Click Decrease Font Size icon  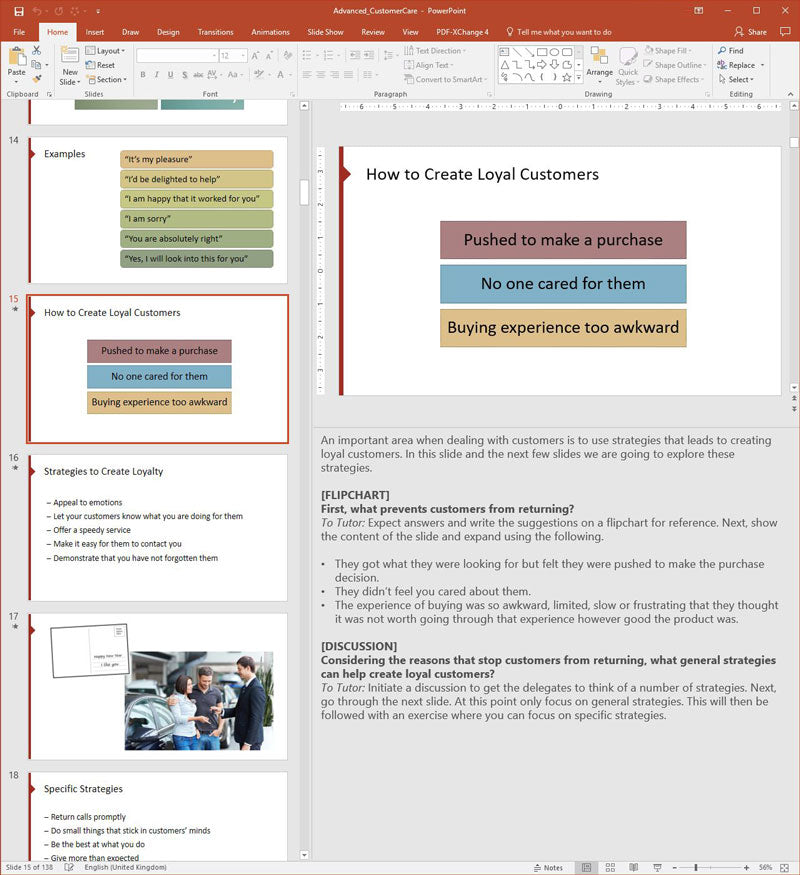pyautogui.click(x=269, y=56)
